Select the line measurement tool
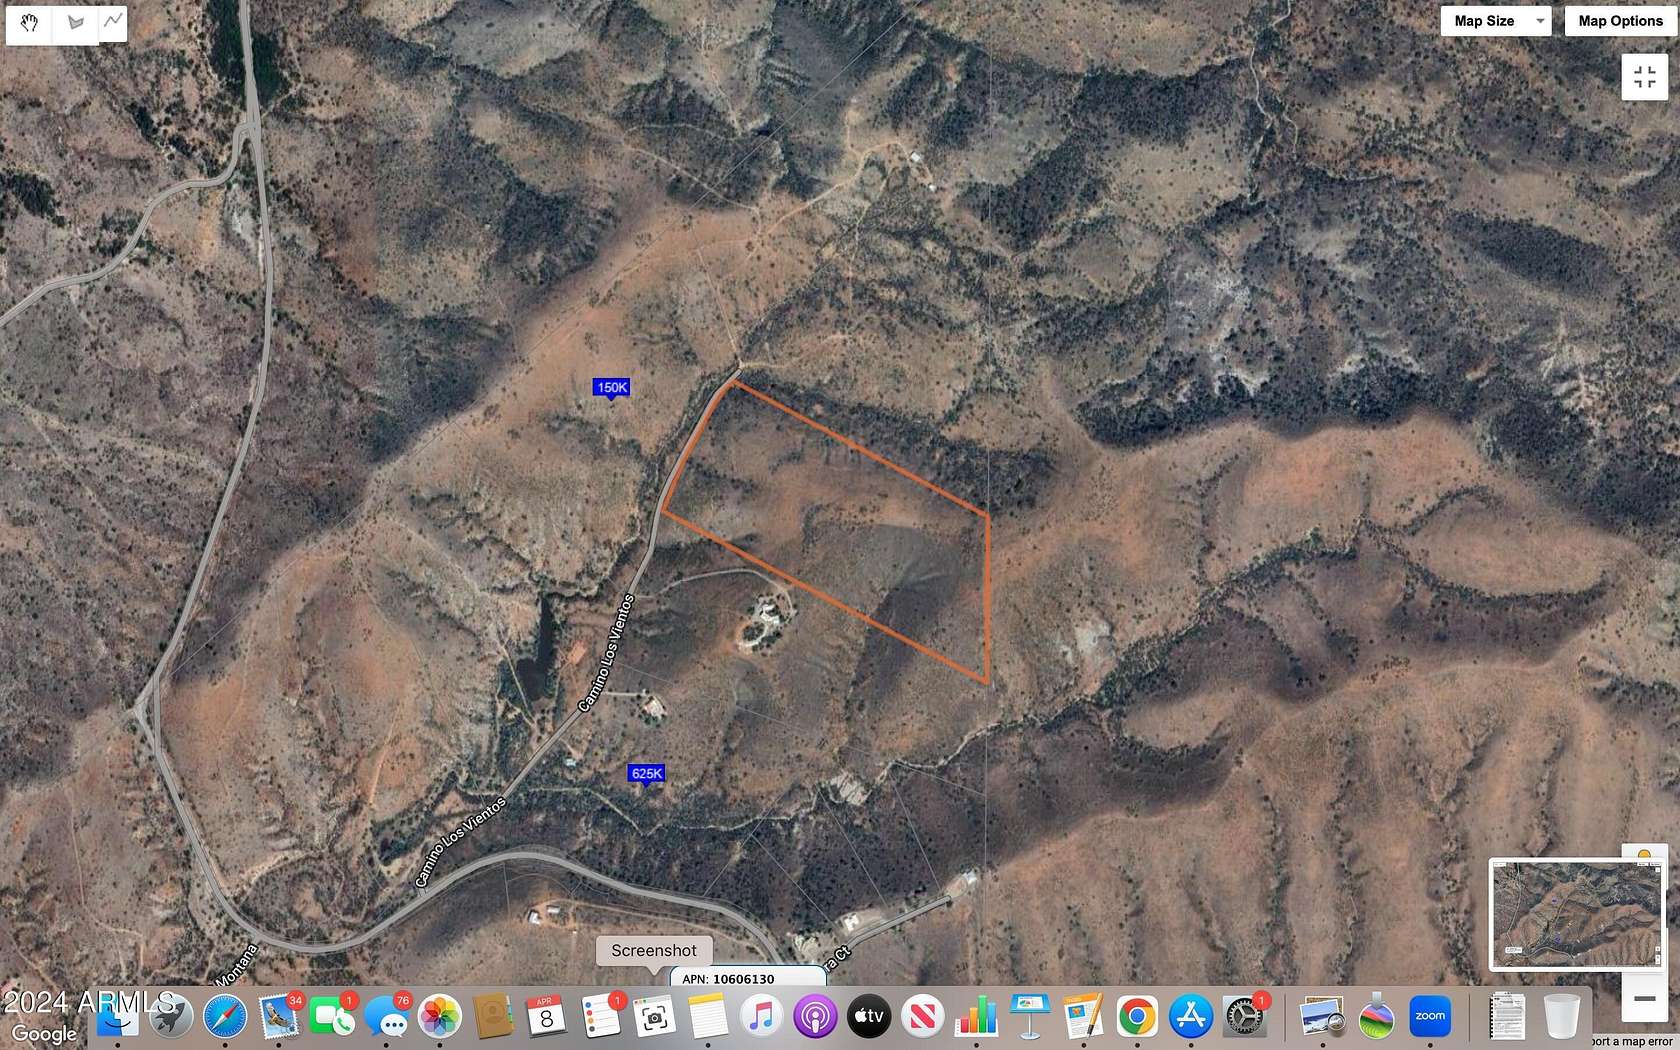 [112, 22]
